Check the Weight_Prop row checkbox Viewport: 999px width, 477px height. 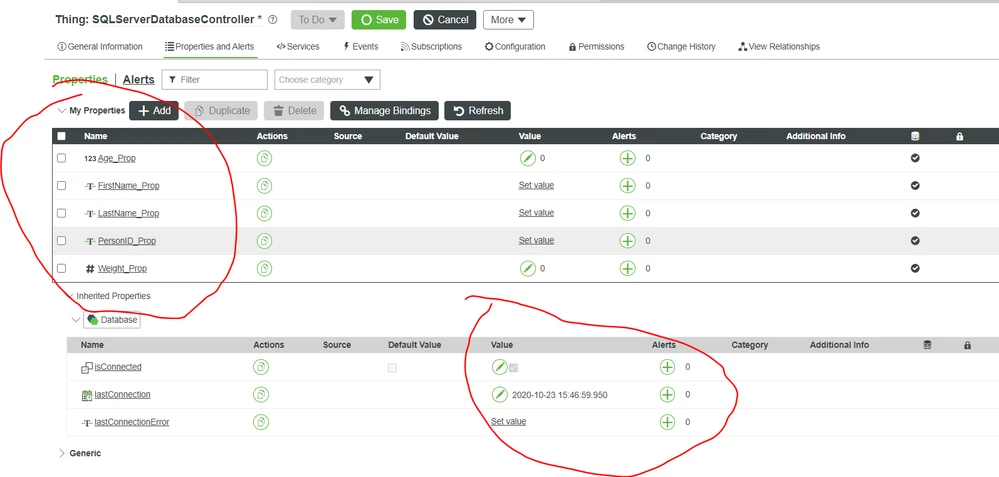point(61,268)
